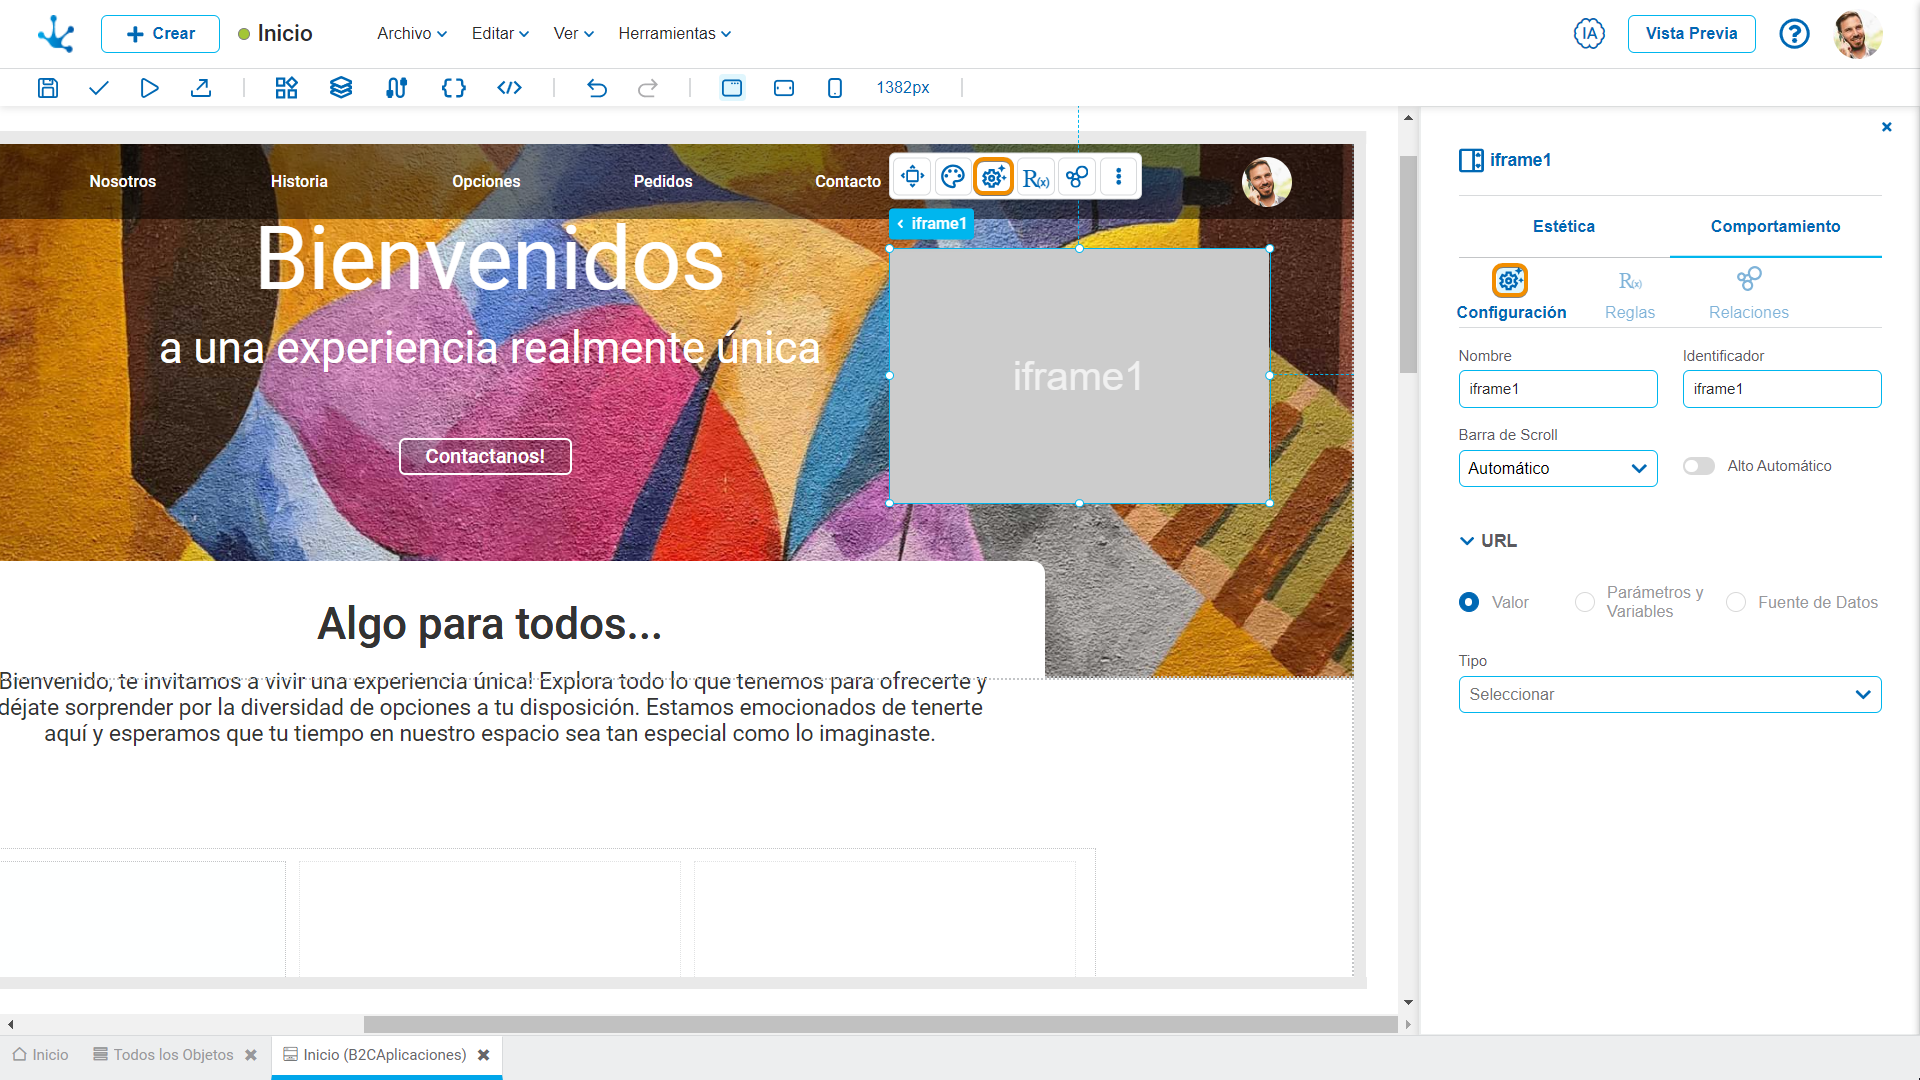The width and height of the screenshot is (1920, 1080).
Task: Click the settings gear icon for iframe1
Action: click(x=993, y=177)
